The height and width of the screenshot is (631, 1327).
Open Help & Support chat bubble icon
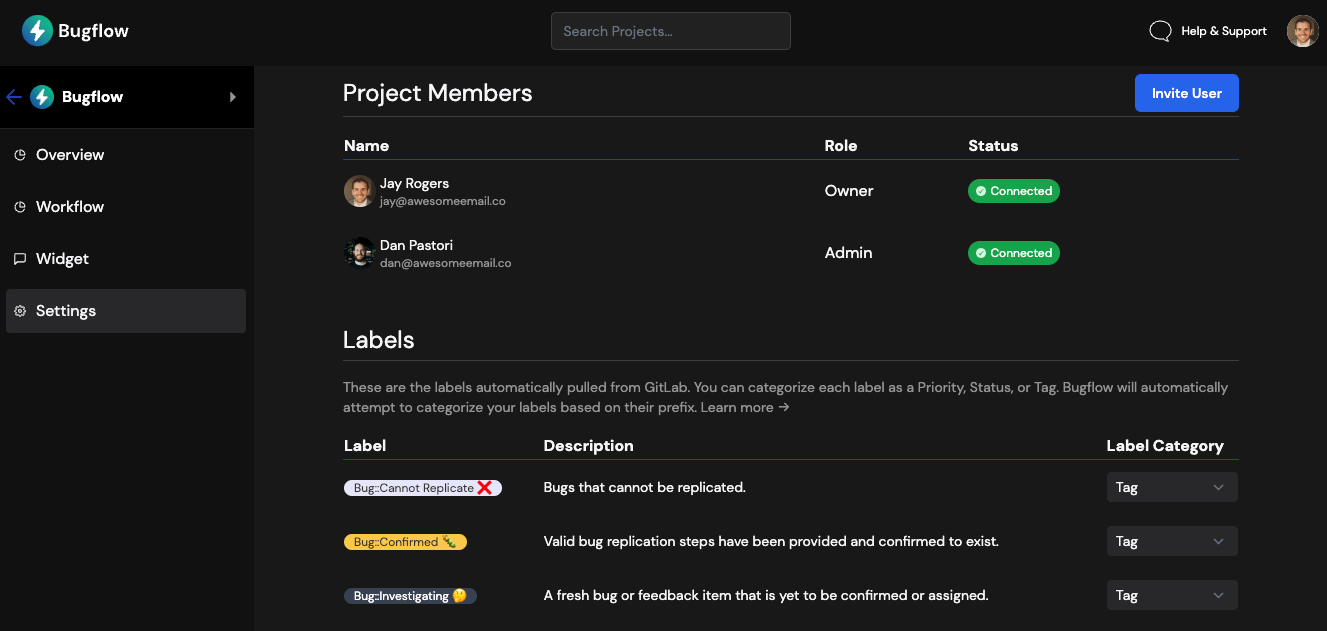pyautogui.click(x=1160, y=31)
